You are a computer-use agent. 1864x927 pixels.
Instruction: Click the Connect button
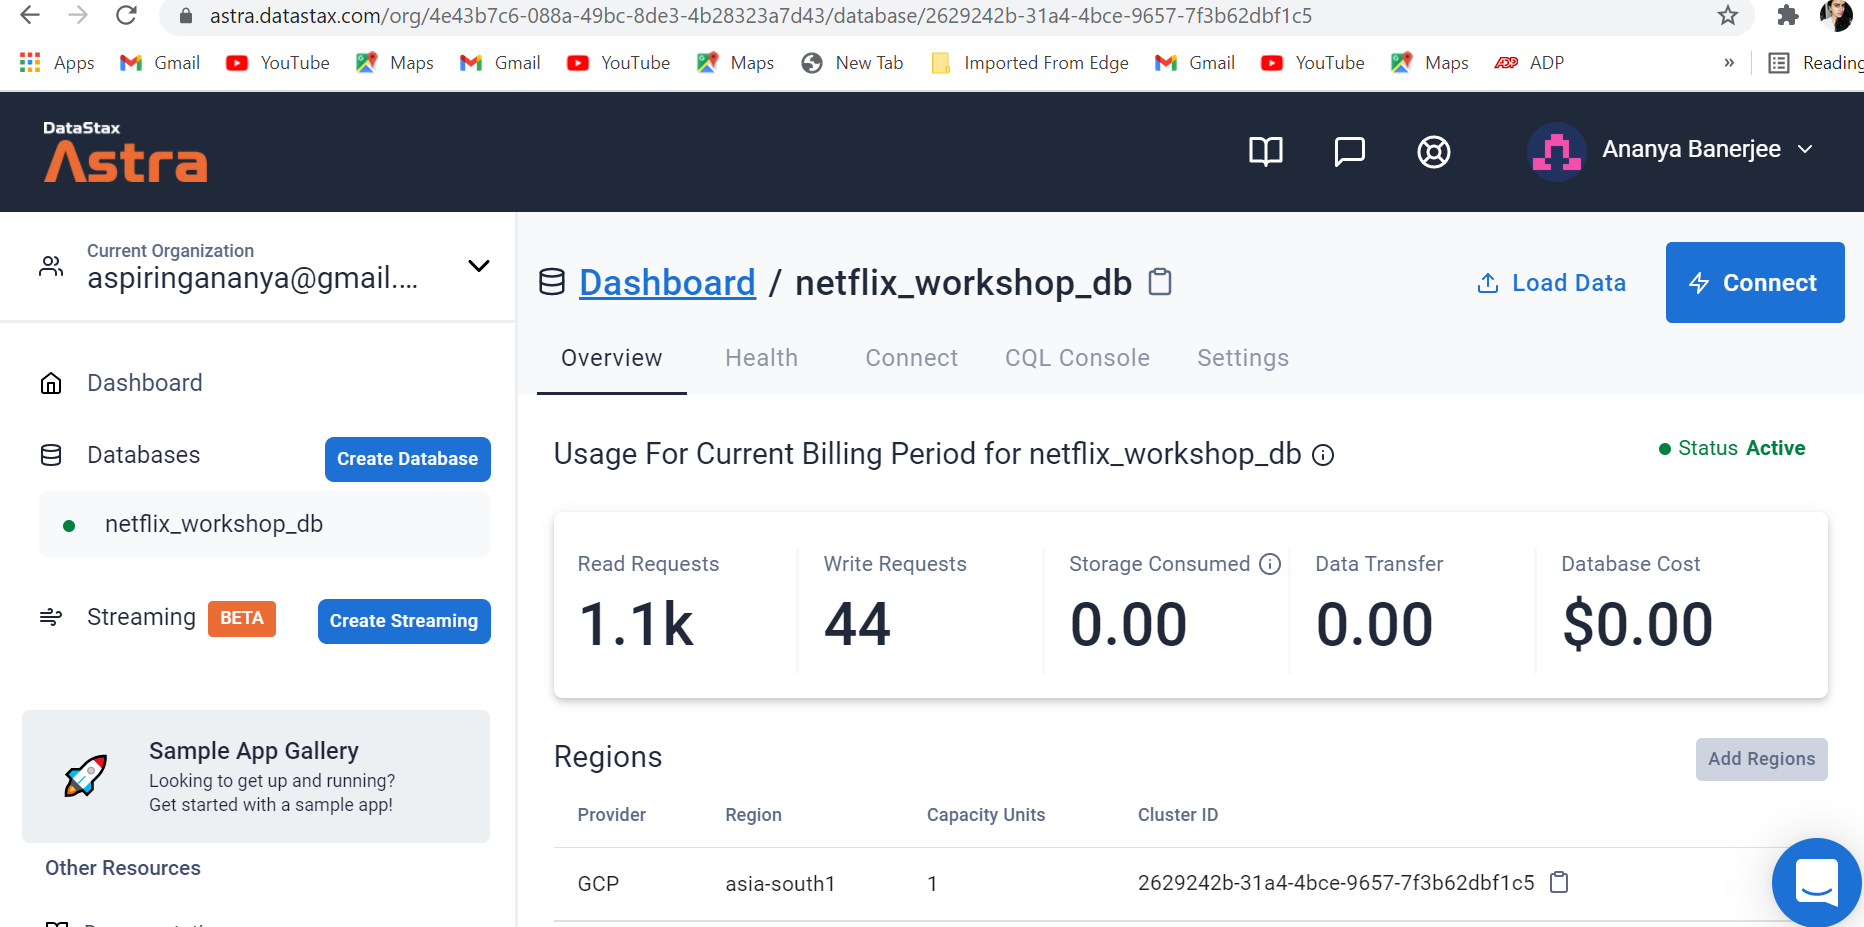pyautogui.click(x=1755, y=282)
